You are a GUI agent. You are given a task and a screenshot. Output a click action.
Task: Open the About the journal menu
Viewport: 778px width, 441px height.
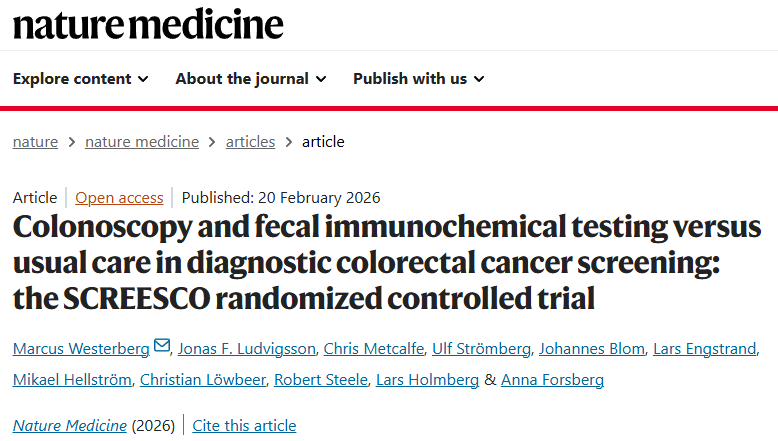pos(250,79)
